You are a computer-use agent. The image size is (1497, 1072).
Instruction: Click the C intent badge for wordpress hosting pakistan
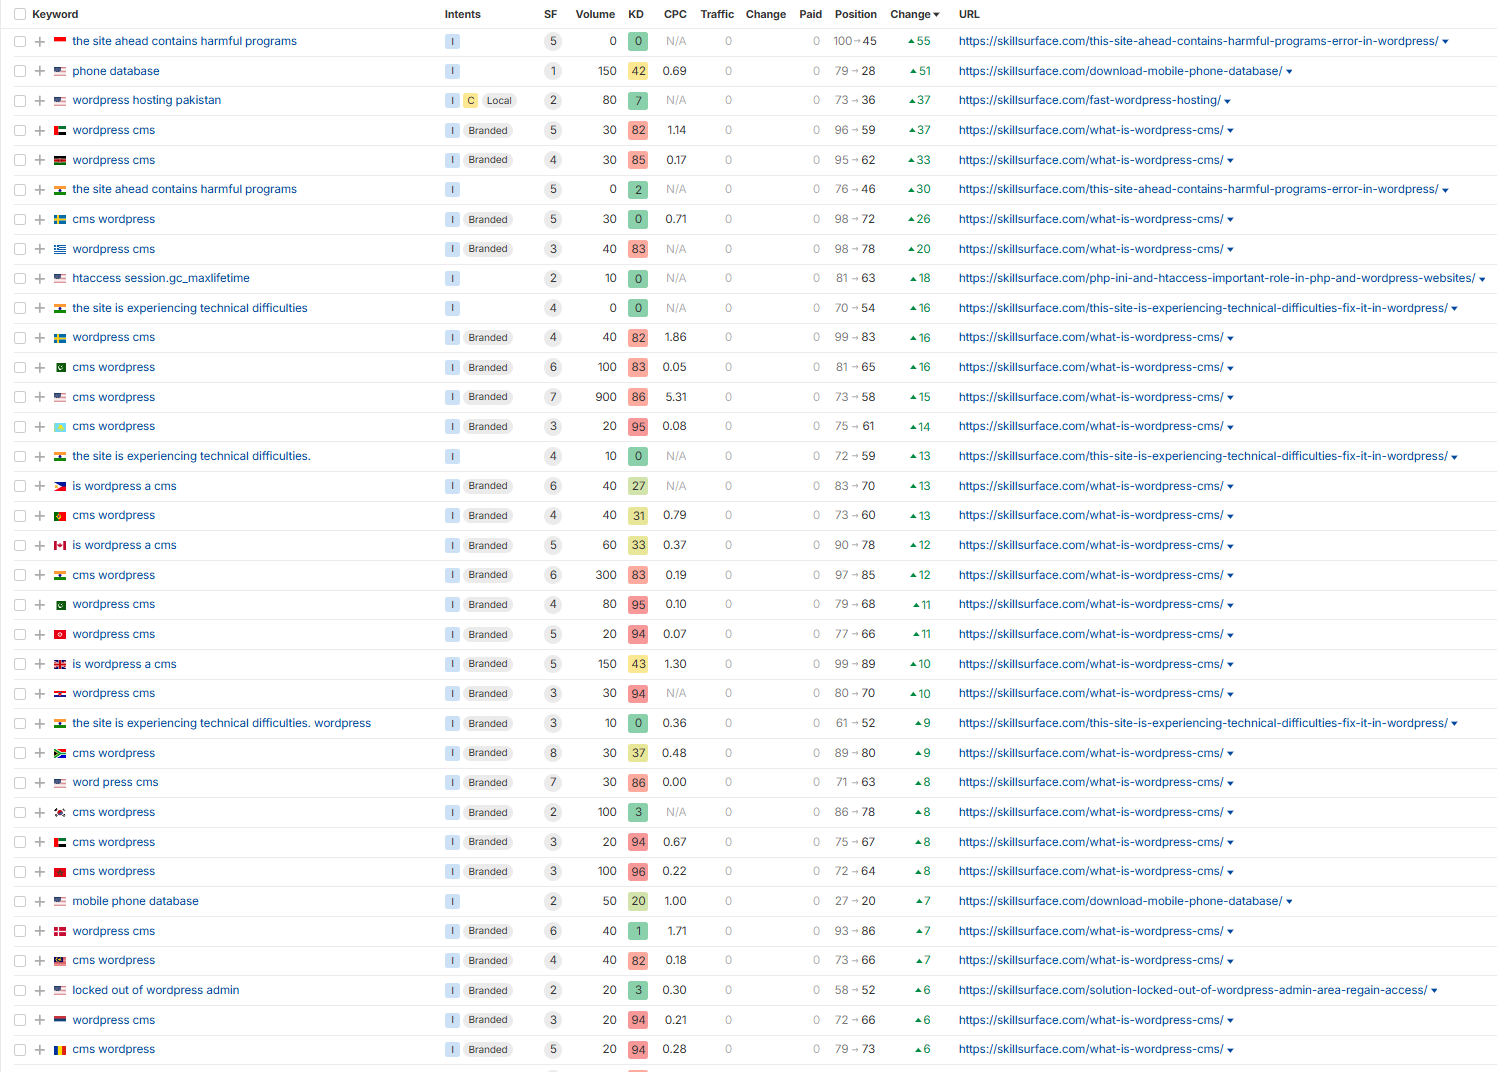471,101
